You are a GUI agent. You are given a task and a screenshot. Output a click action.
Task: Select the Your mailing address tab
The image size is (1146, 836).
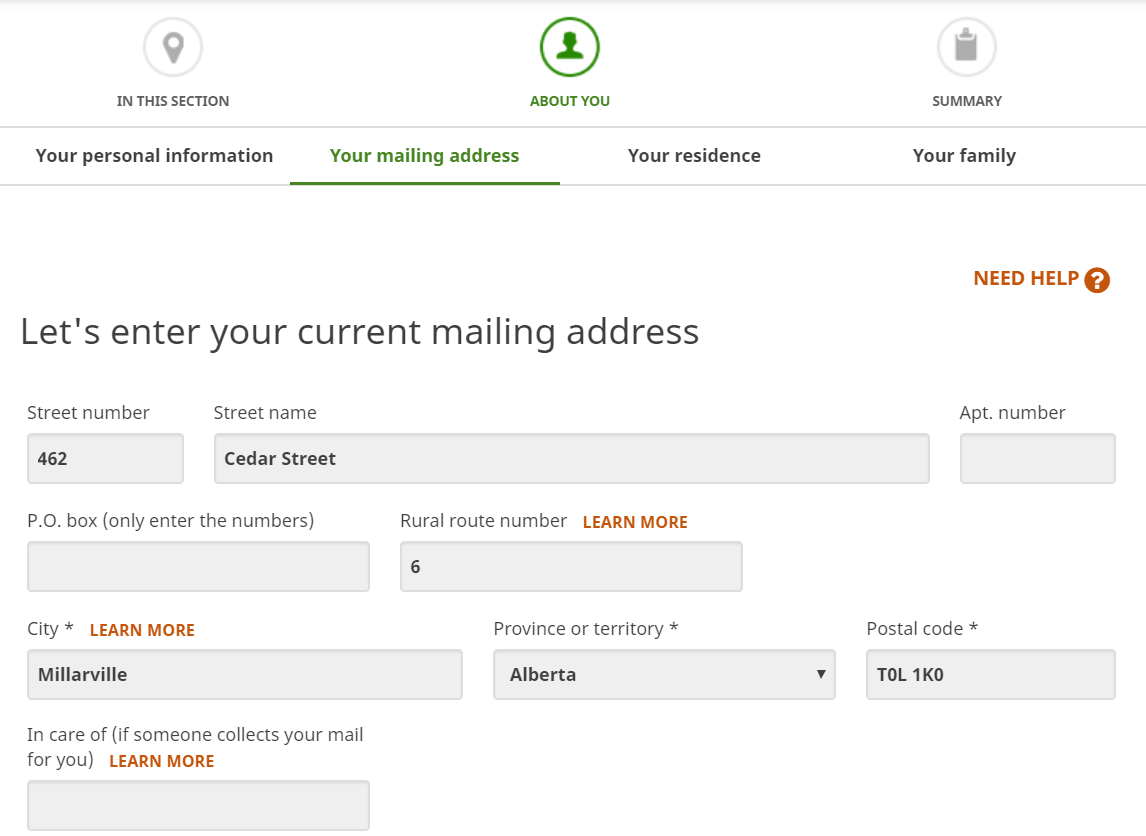tap(425, 156)
